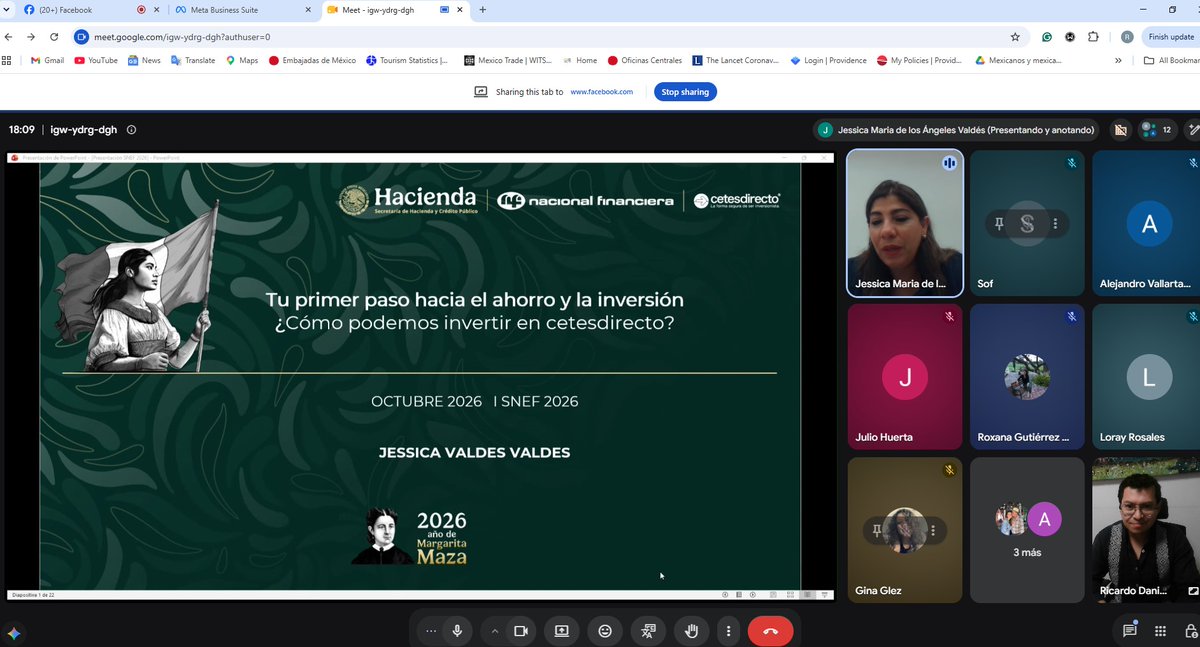Open the Gmail bookmark
The width and height of the screenshot is (1200, 647).
coord(46,60)
